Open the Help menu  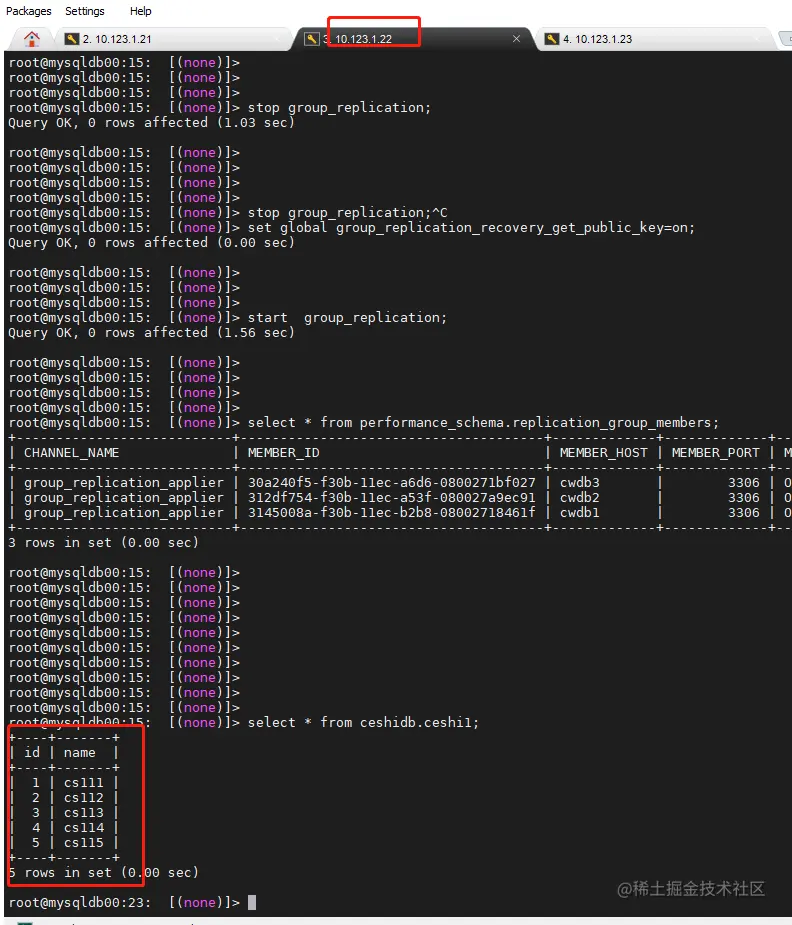(x=141, y=11)
